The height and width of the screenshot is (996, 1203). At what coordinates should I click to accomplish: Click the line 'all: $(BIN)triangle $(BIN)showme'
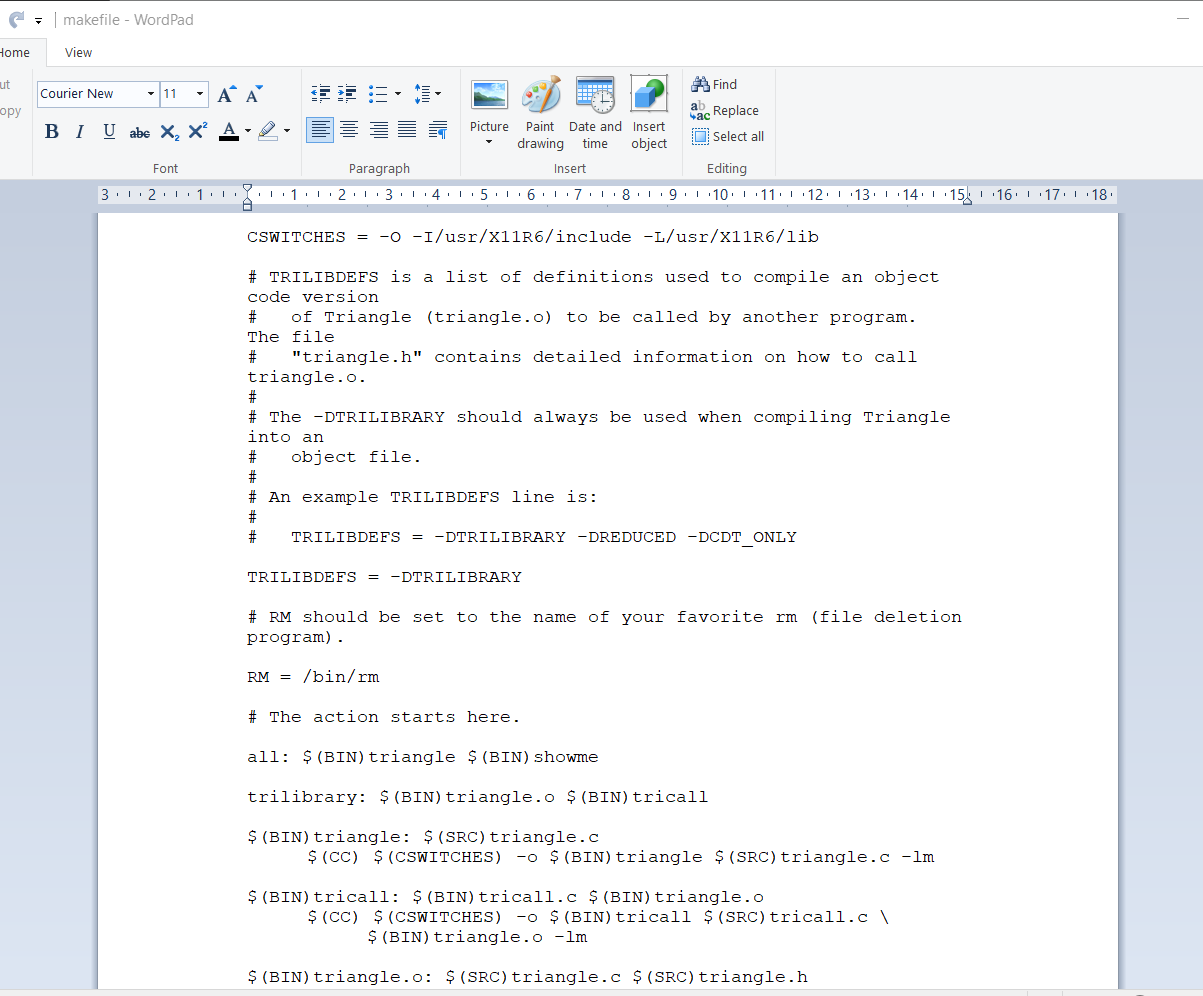pyautogui.click(x=423, y=757)
